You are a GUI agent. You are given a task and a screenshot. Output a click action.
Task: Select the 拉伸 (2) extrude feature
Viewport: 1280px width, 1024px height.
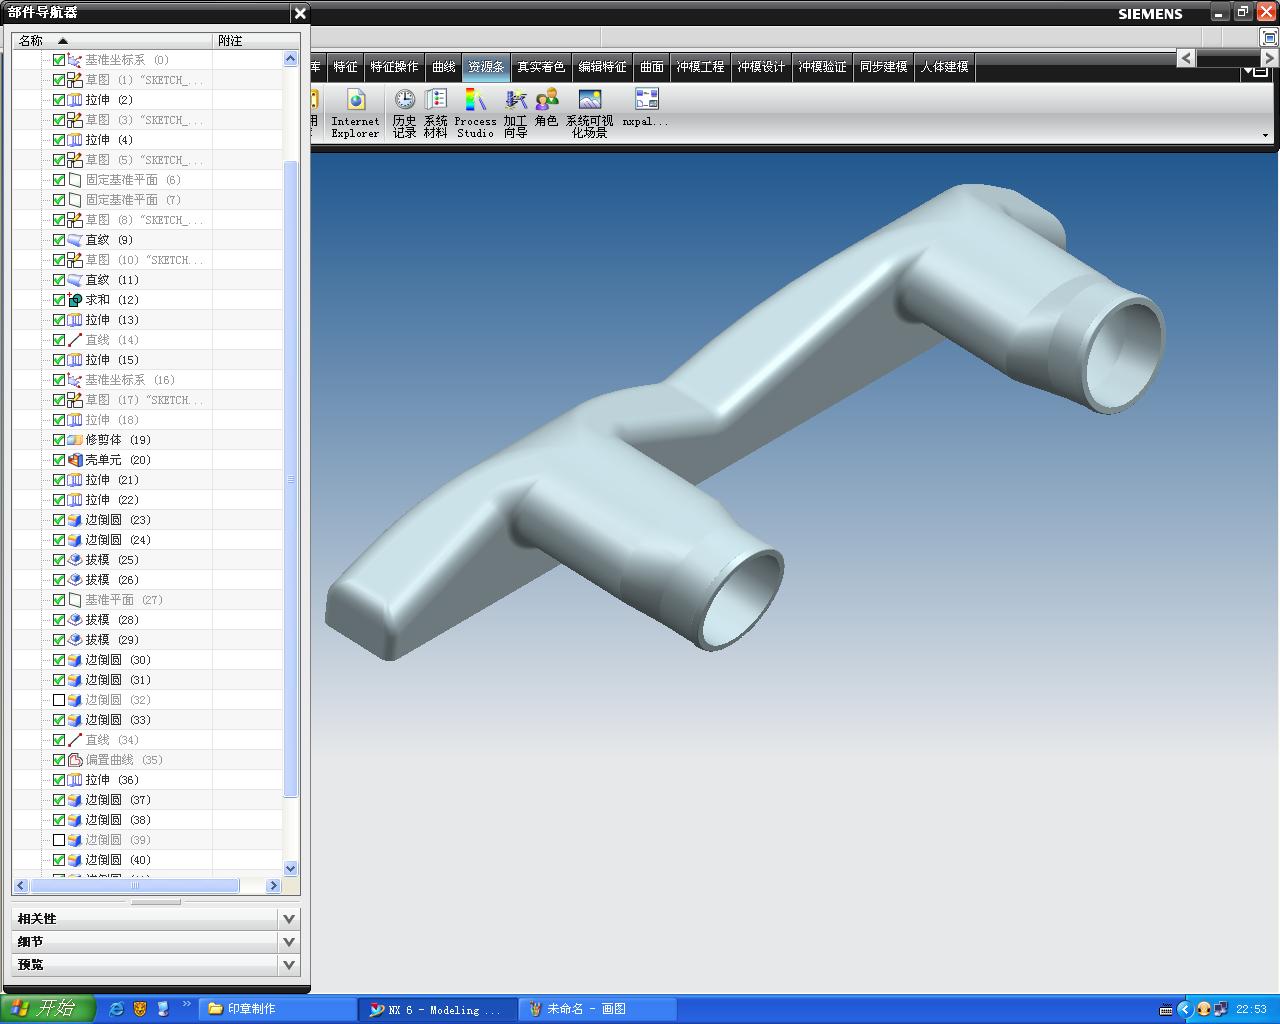click(x=109, y=100)
